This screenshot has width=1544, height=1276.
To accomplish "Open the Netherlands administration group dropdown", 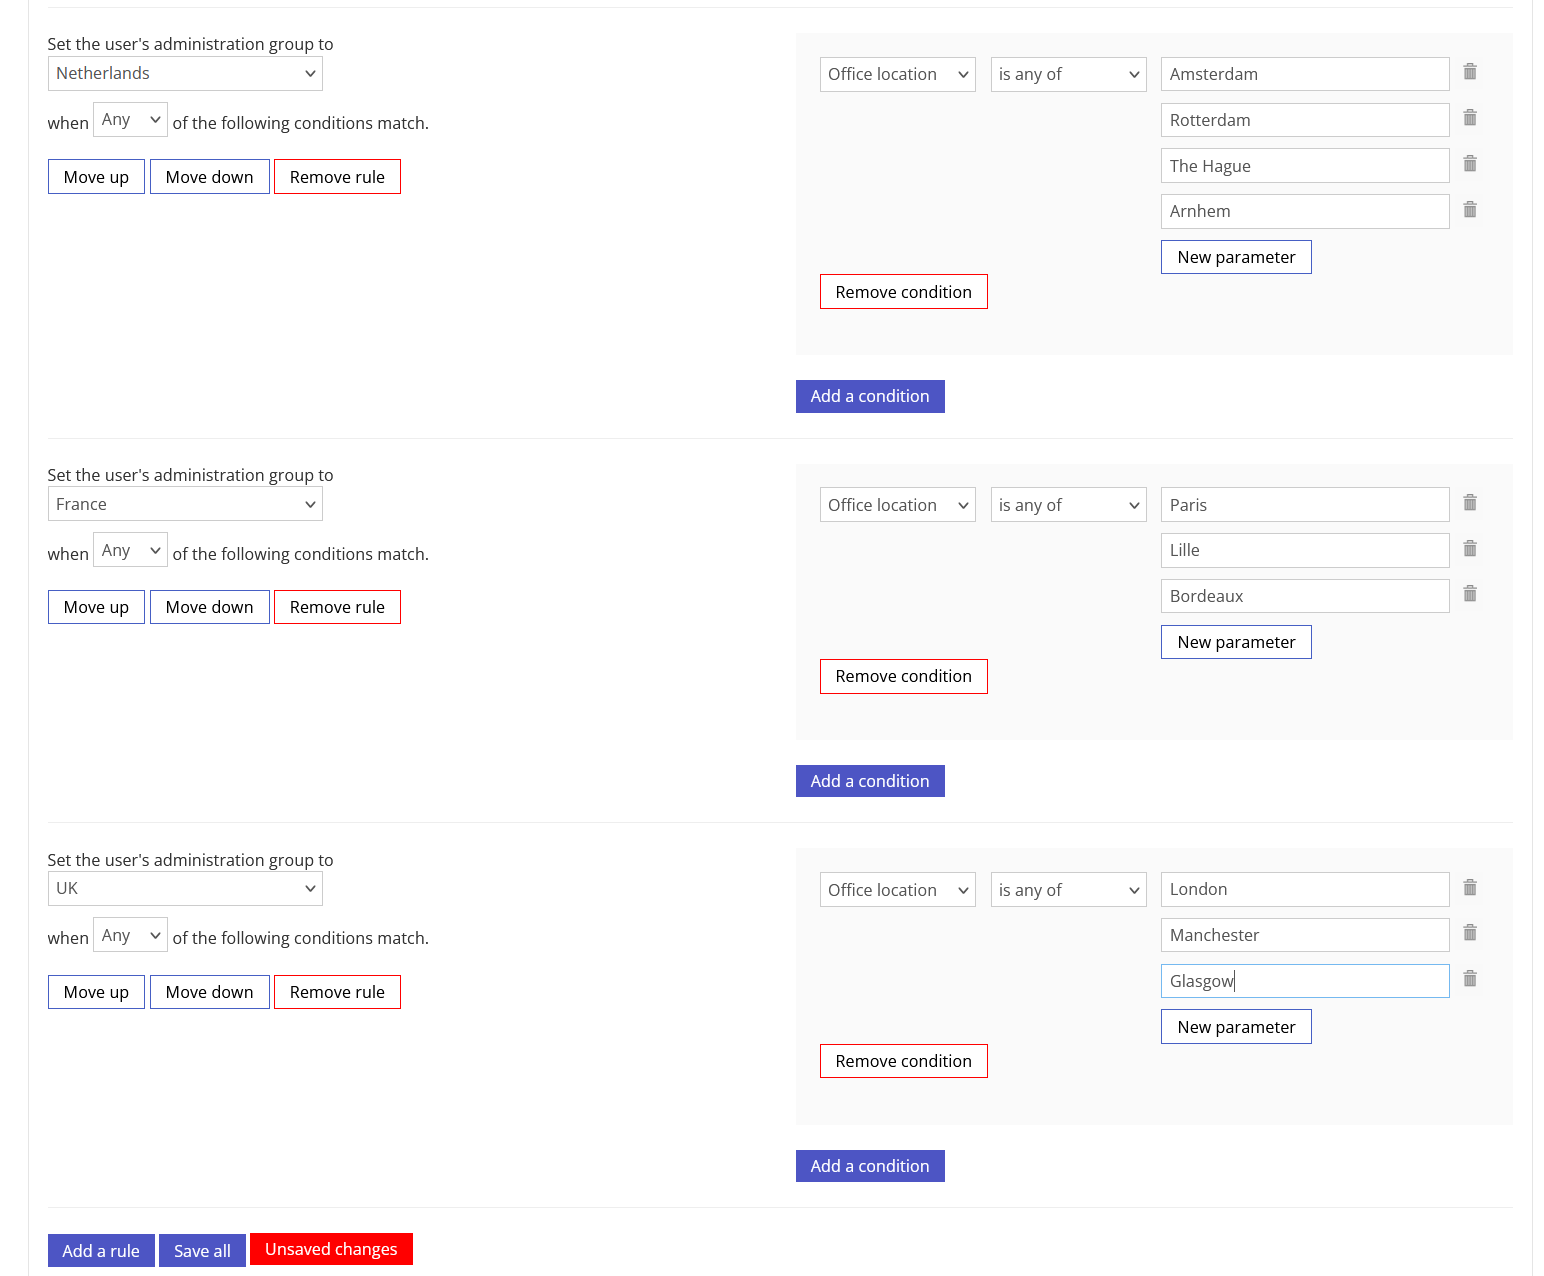I will point(185,74).
